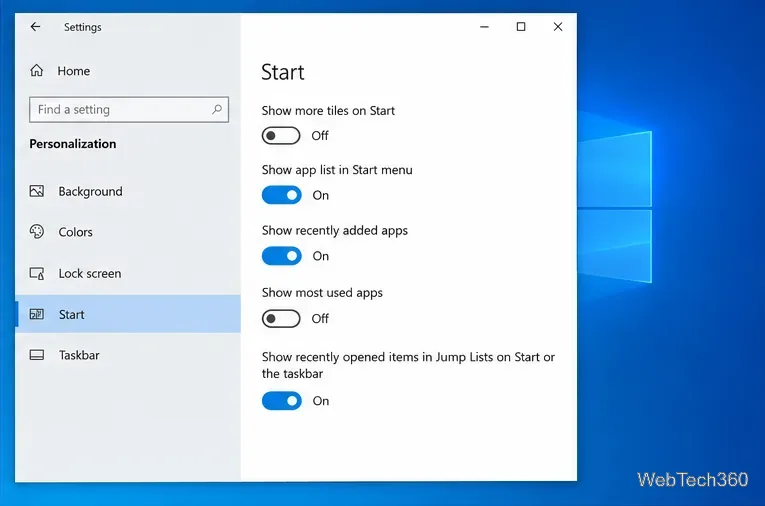The height and width of the screenshot is (506, 765).
Task: Click the Settings window title text
Action: pos(82,27)
